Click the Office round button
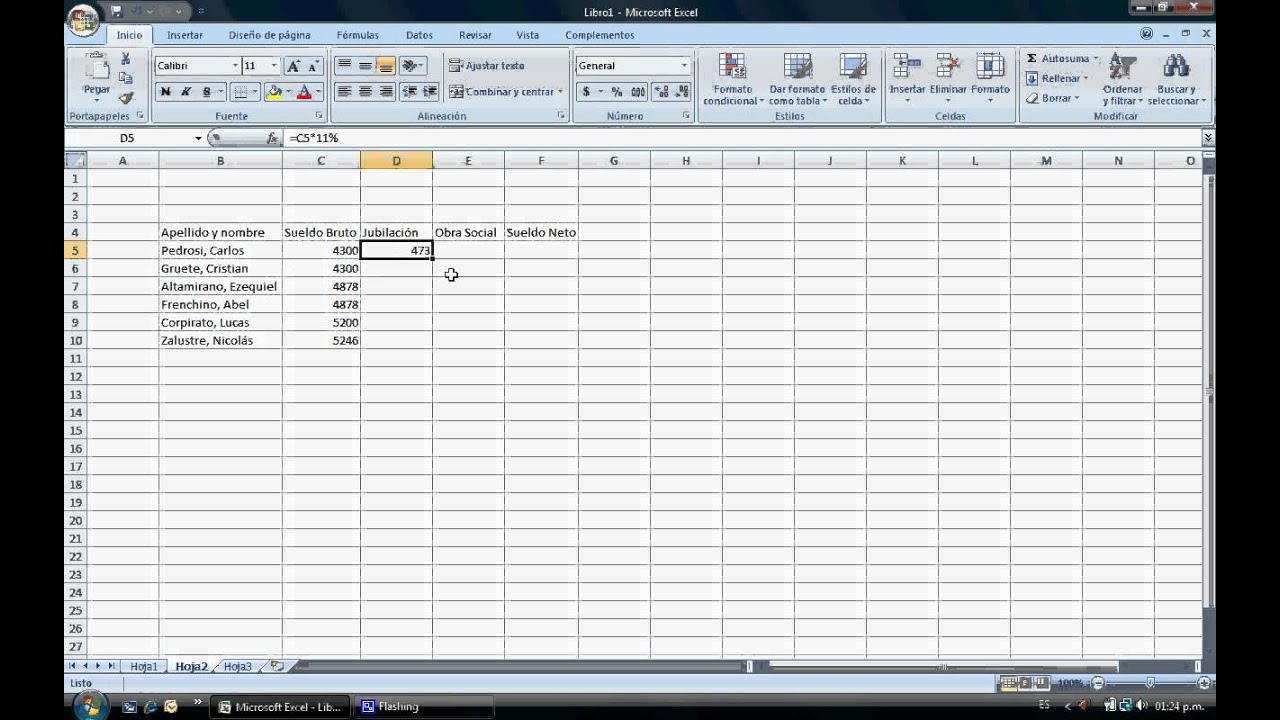This screenshot has width=1280, height=720. coord(84,18)
